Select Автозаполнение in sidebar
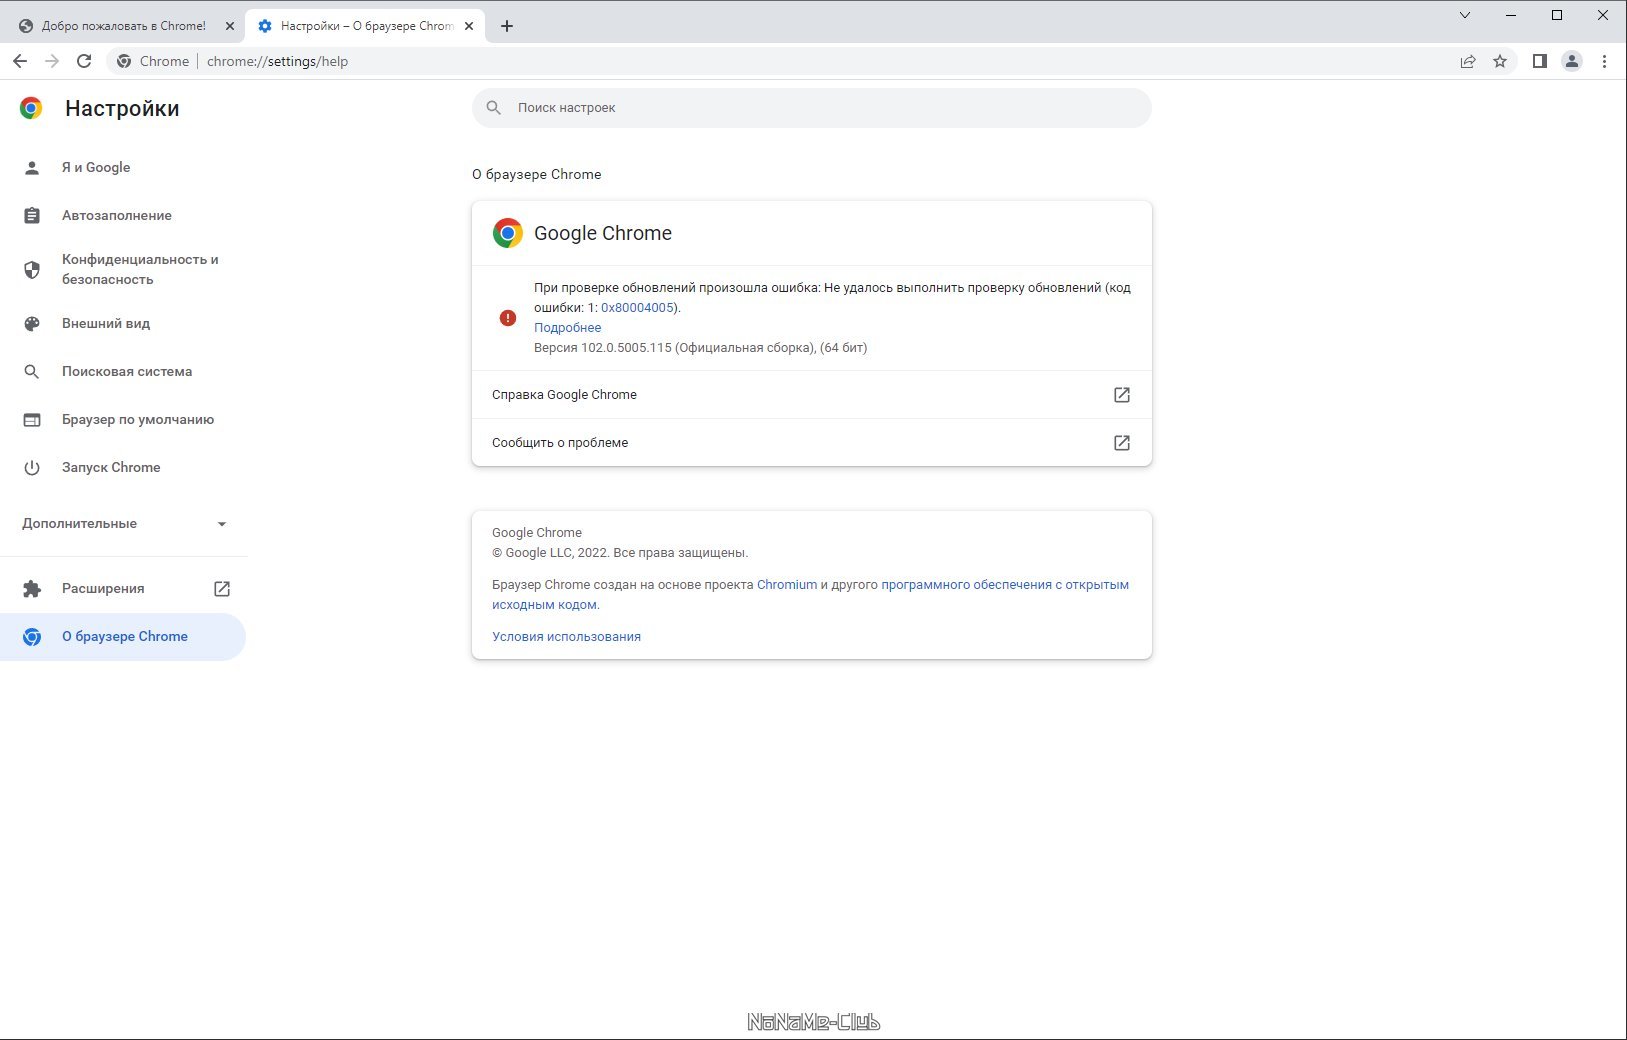The height and width of the screenshot is (1040, 1627). click(117, 216)
